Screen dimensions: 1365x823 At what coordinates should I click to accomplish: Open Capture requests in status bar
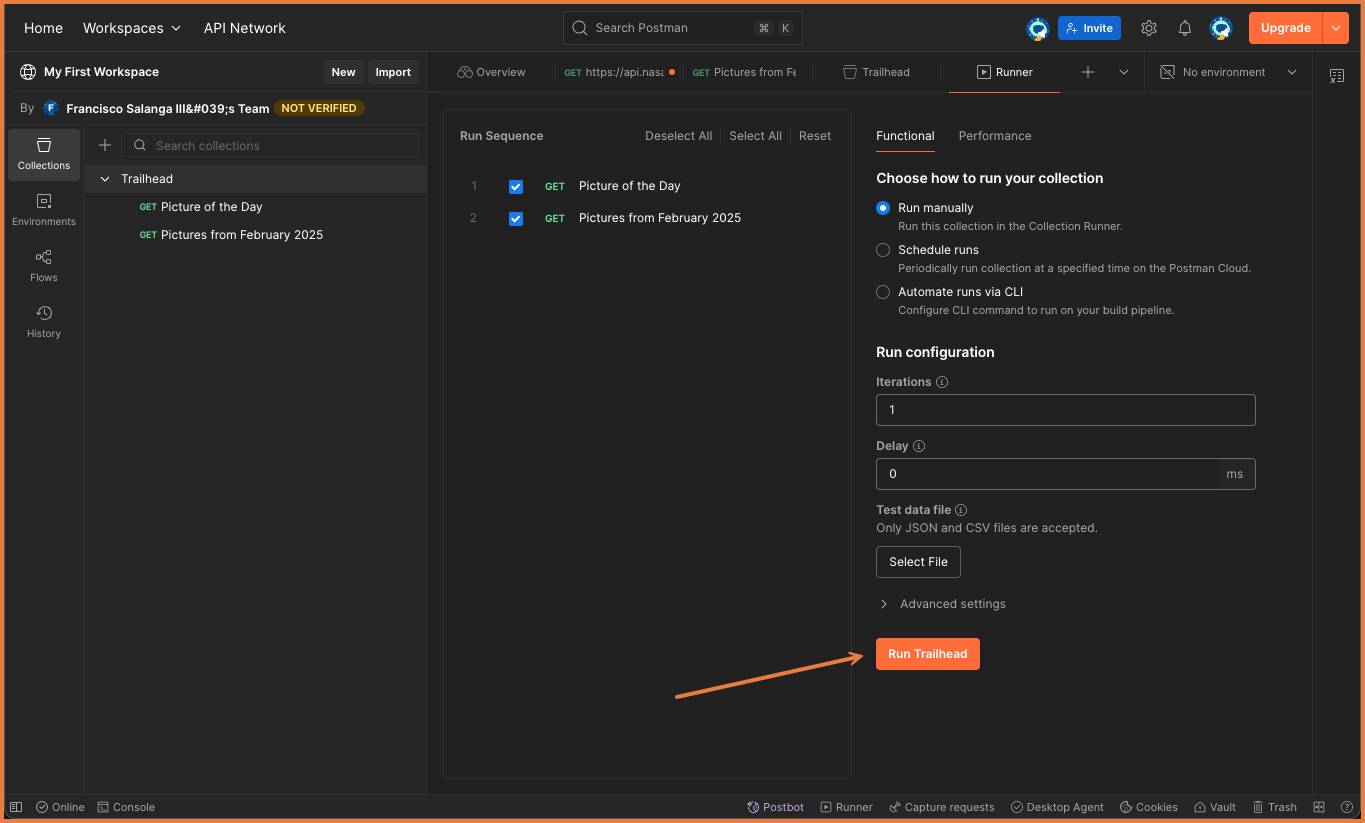[941, 807]
